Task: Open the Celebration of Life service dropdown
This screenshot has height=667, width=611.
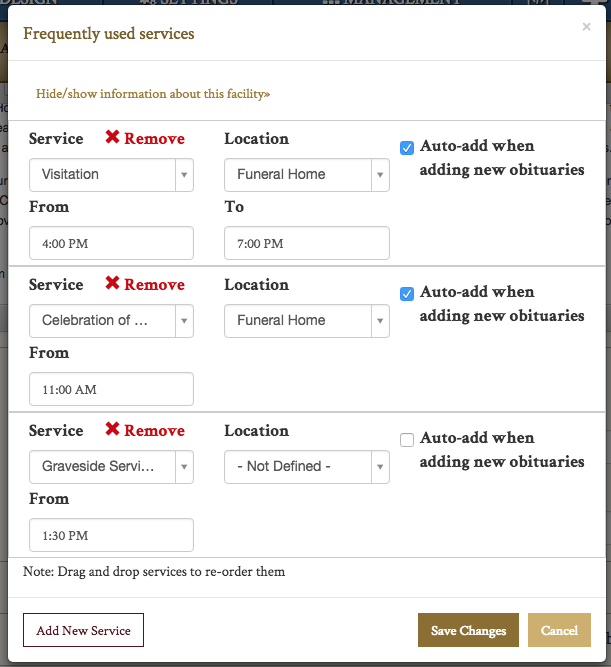Action: (x=111, y=321)
